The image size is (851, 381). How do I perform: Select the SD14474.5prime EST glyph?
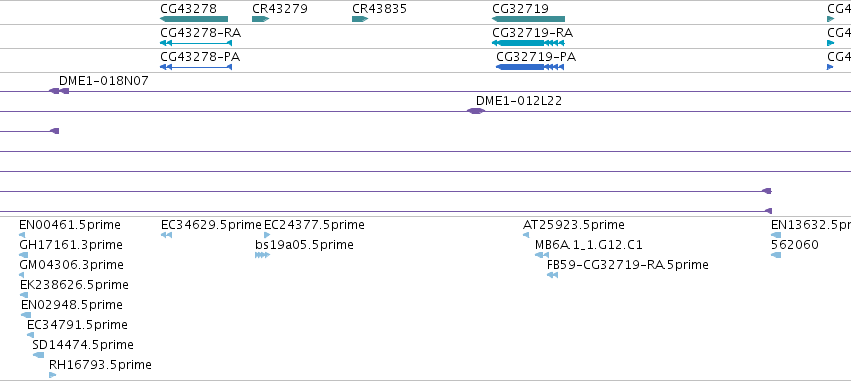[39, 355]
